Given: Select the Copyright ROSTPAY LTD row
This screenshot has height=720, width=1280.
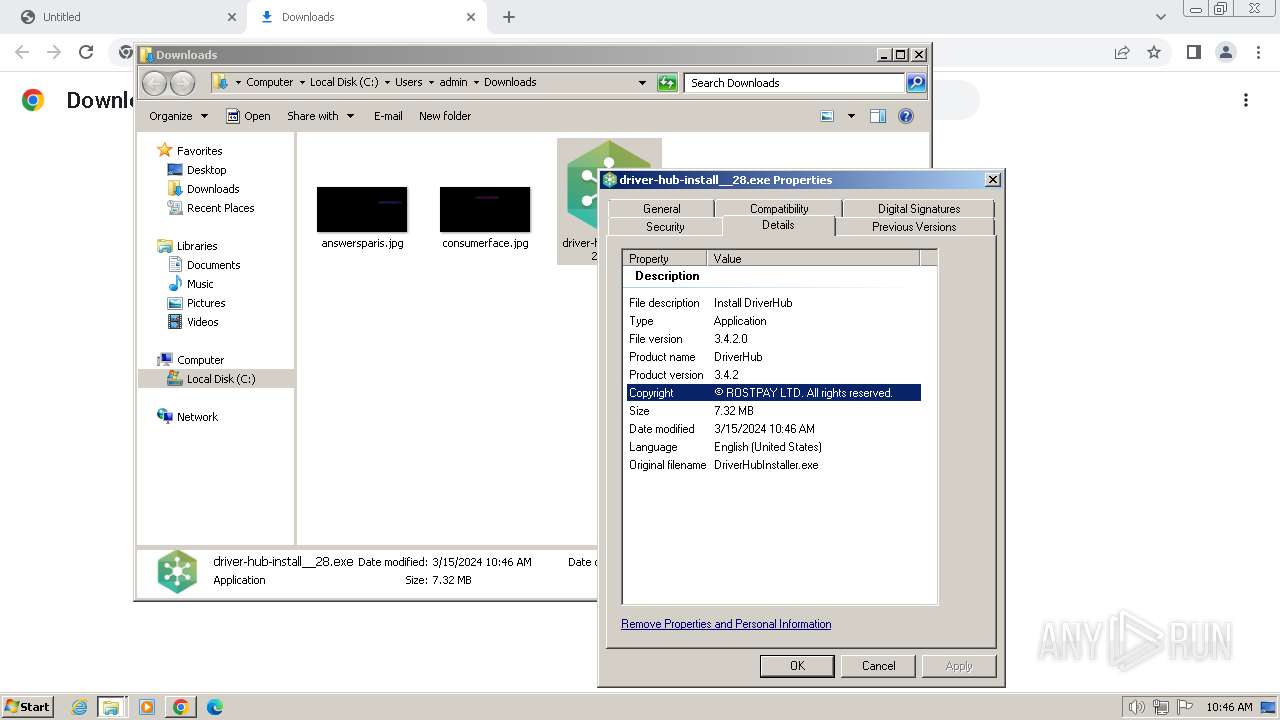Looking at the screenshot, I should (774, 393).
